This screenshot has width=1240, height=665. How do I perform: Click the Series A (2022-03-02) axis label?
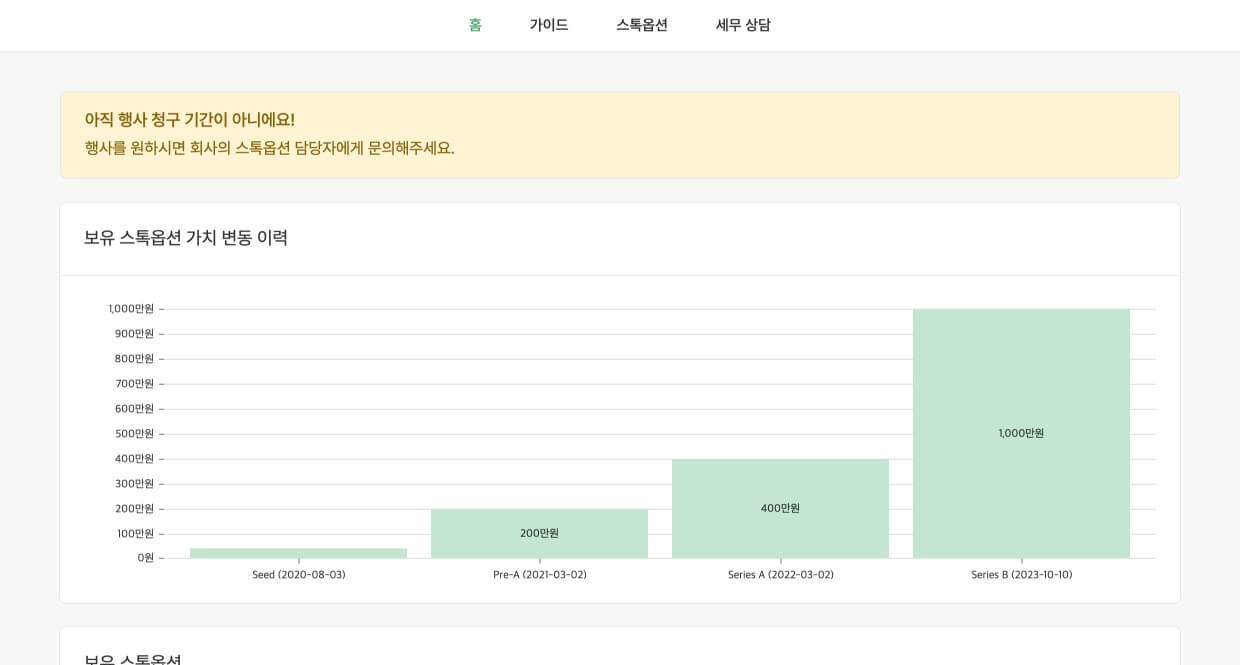pos(781,575)
